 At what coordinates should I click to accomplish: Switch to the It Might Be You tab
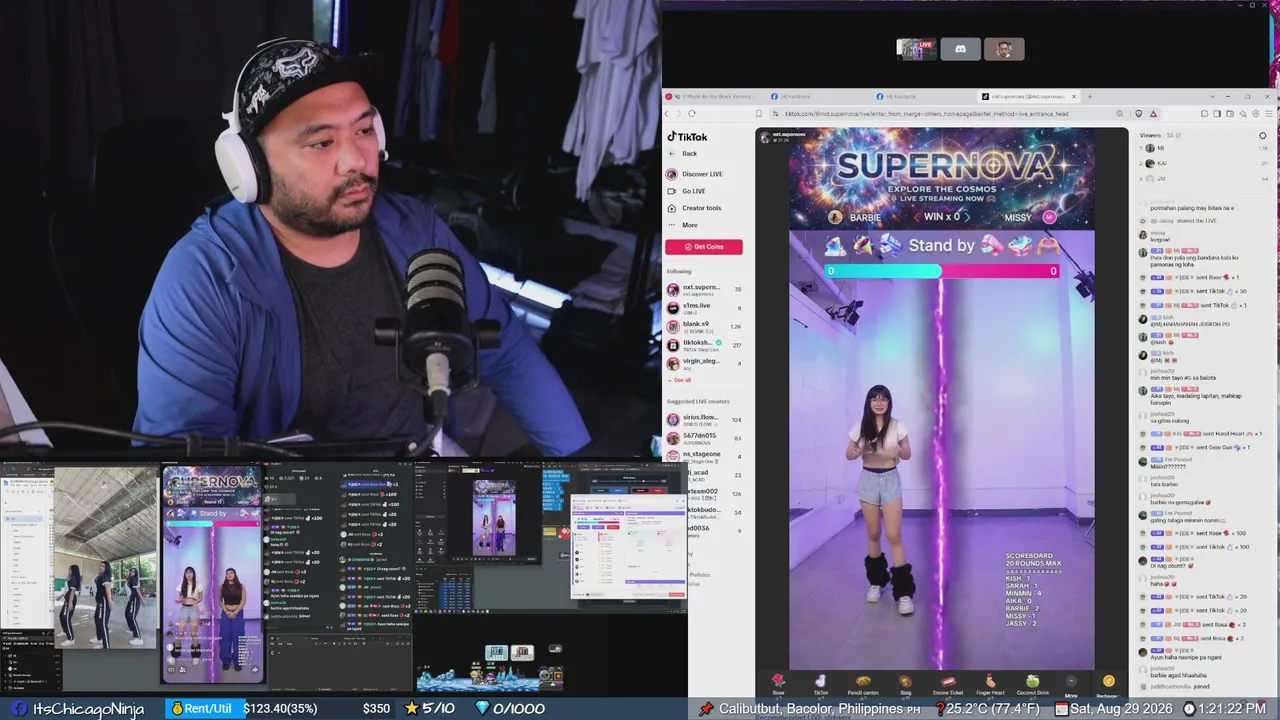click(x=713, y=97)
